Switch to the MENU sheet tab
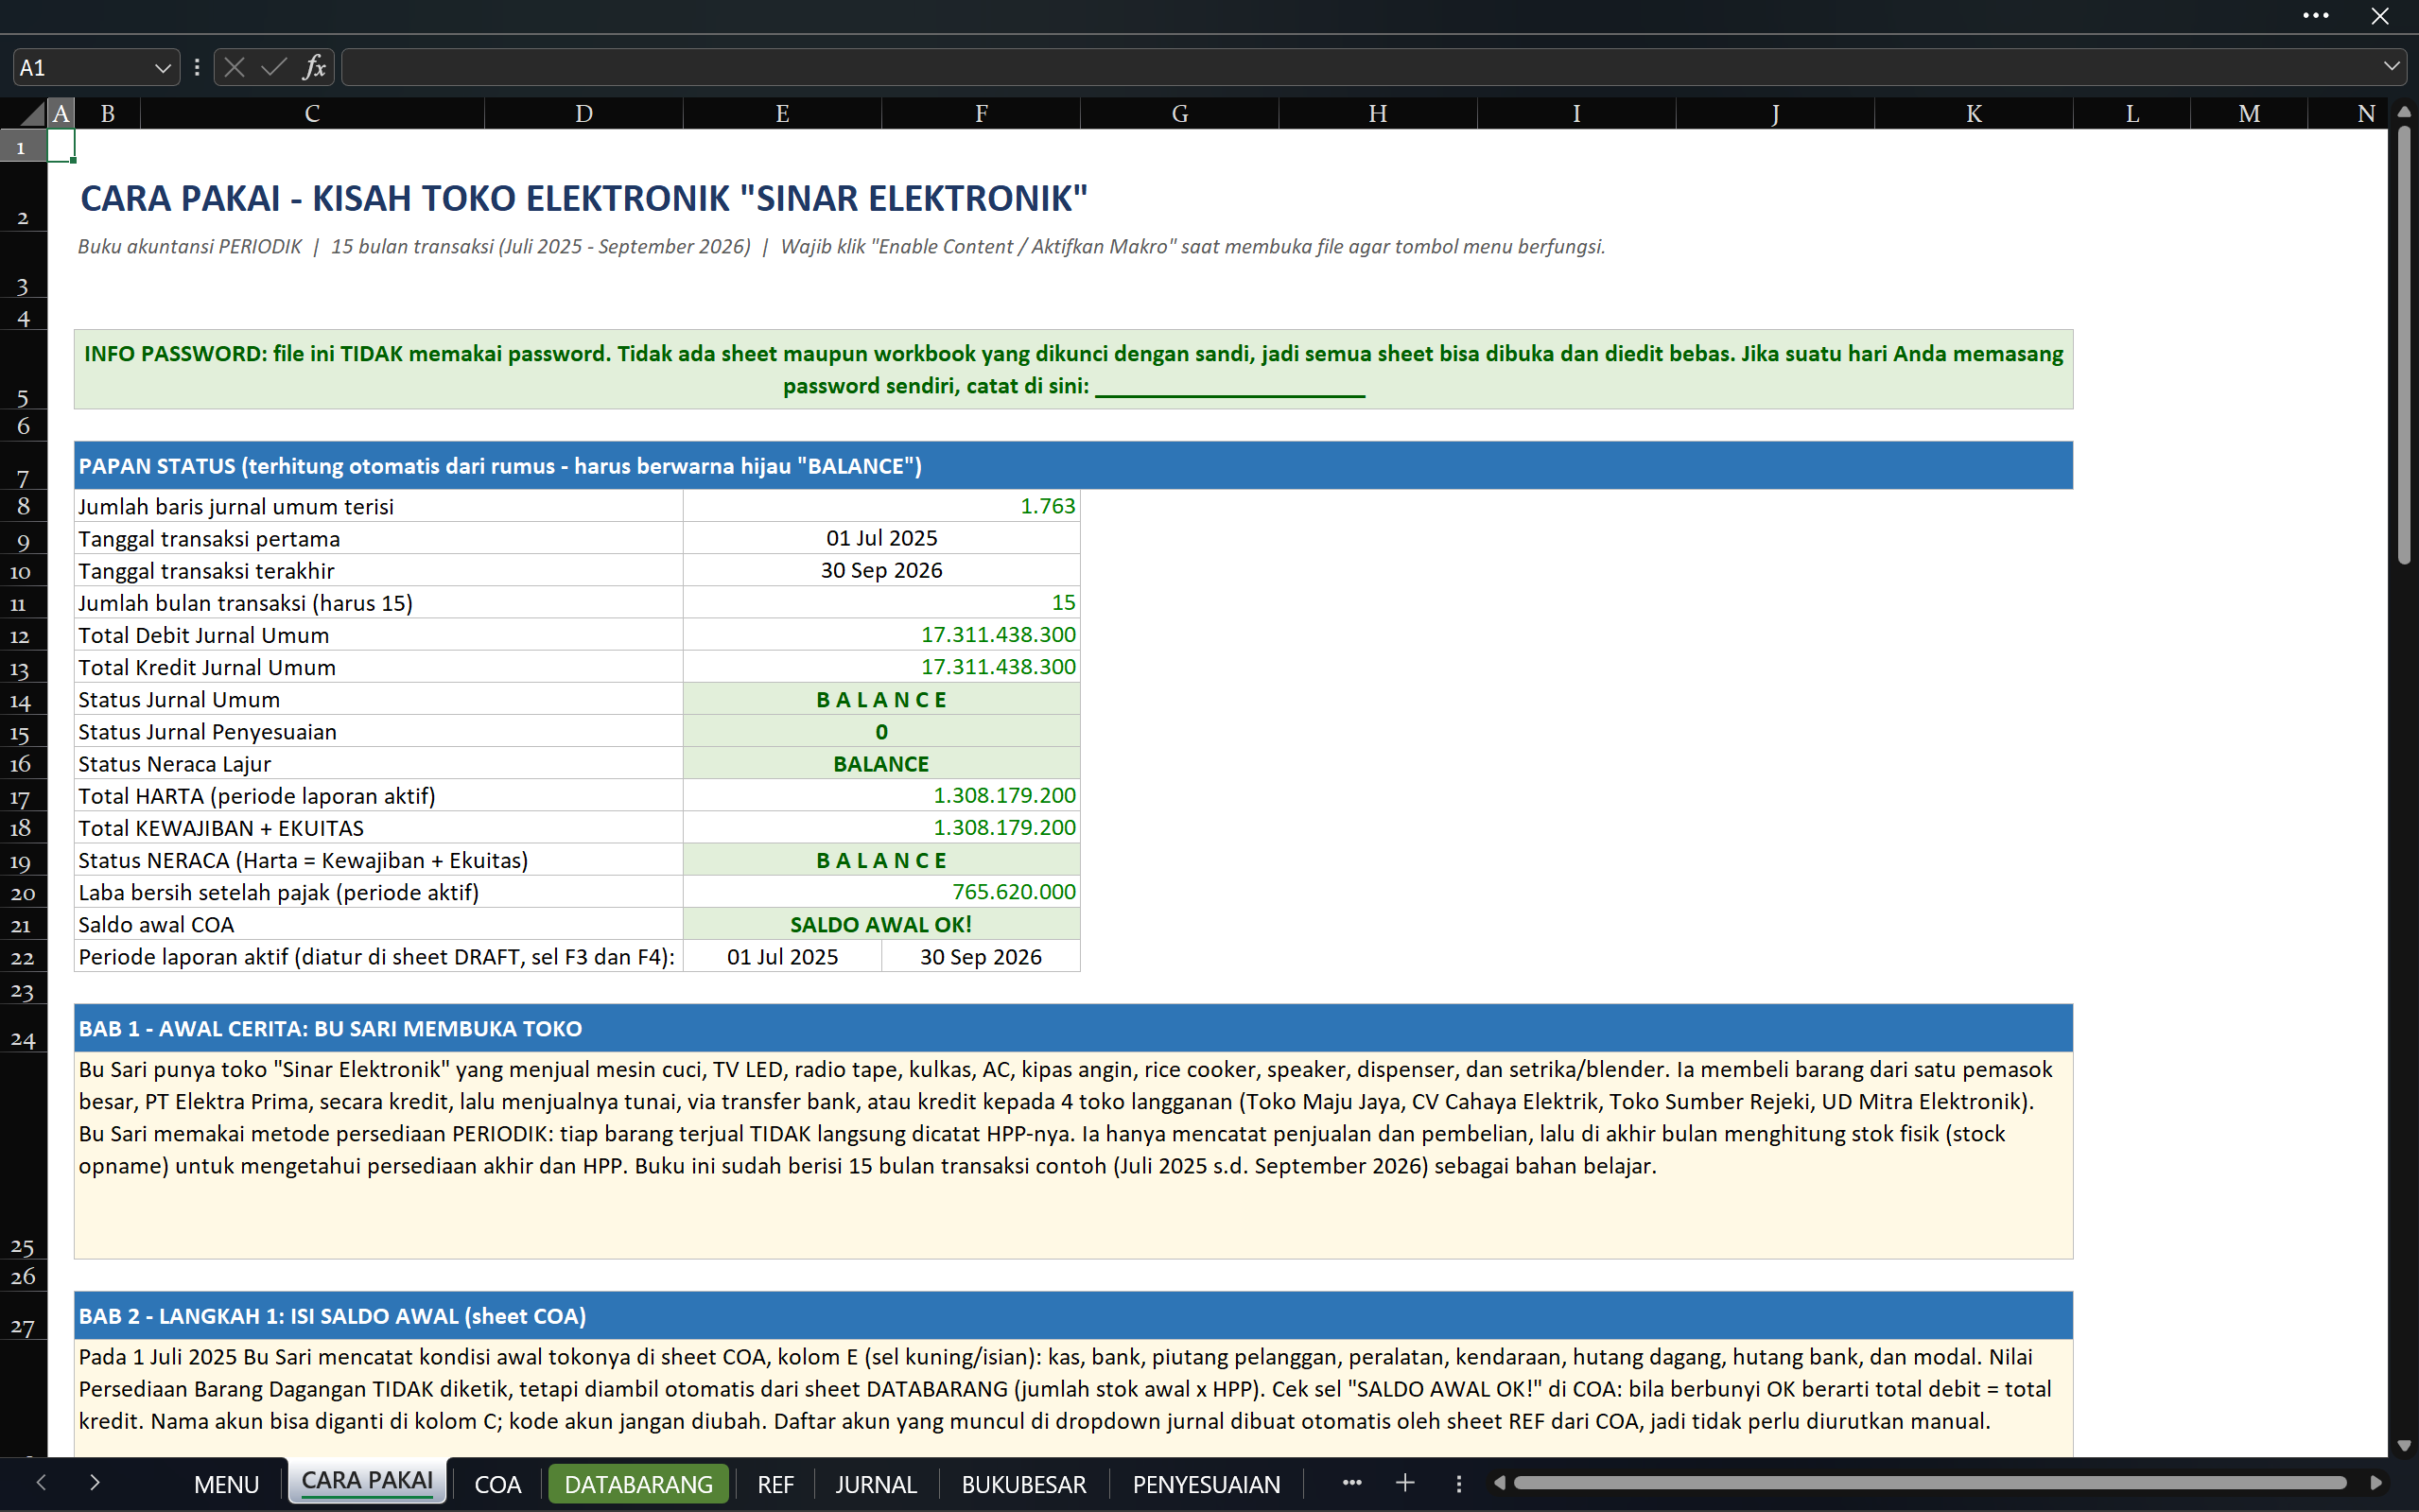2419x1512 pixels. pyautogui.click(x=227, y=1484)
